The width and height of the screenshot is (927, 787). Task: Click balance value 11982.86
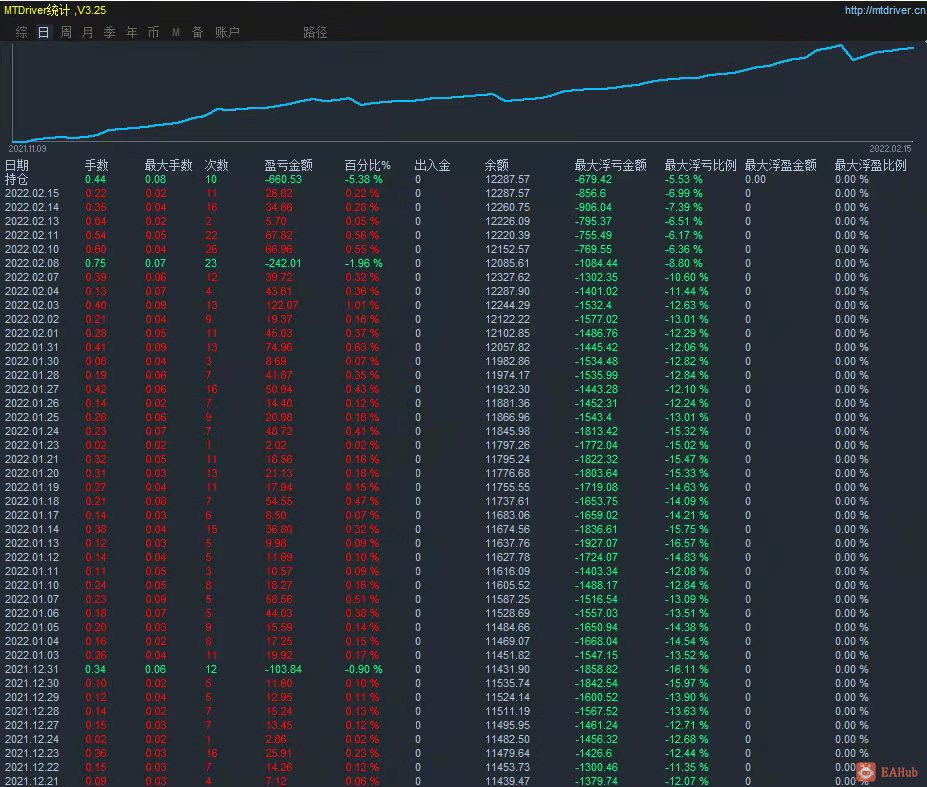click(x=507, y=361)
